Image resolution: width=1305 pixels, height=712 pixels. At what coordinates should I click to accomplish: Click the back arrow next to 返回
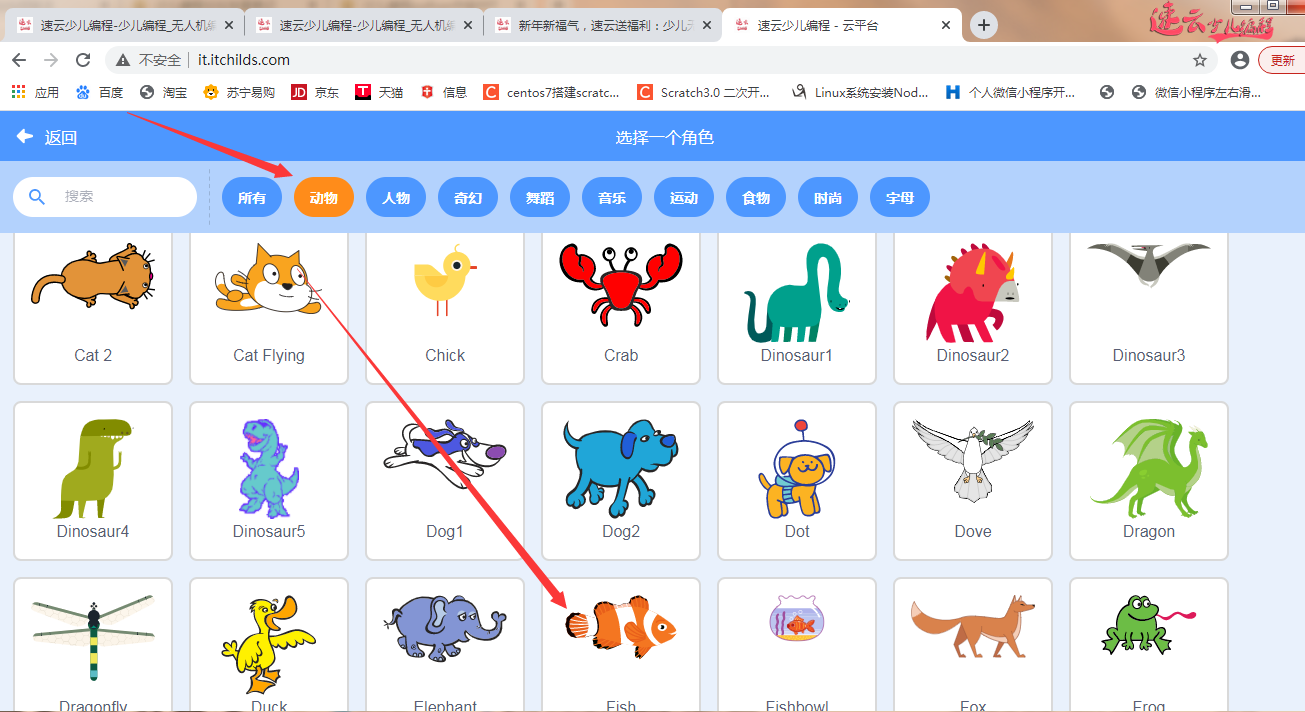(x=23, y=136)
